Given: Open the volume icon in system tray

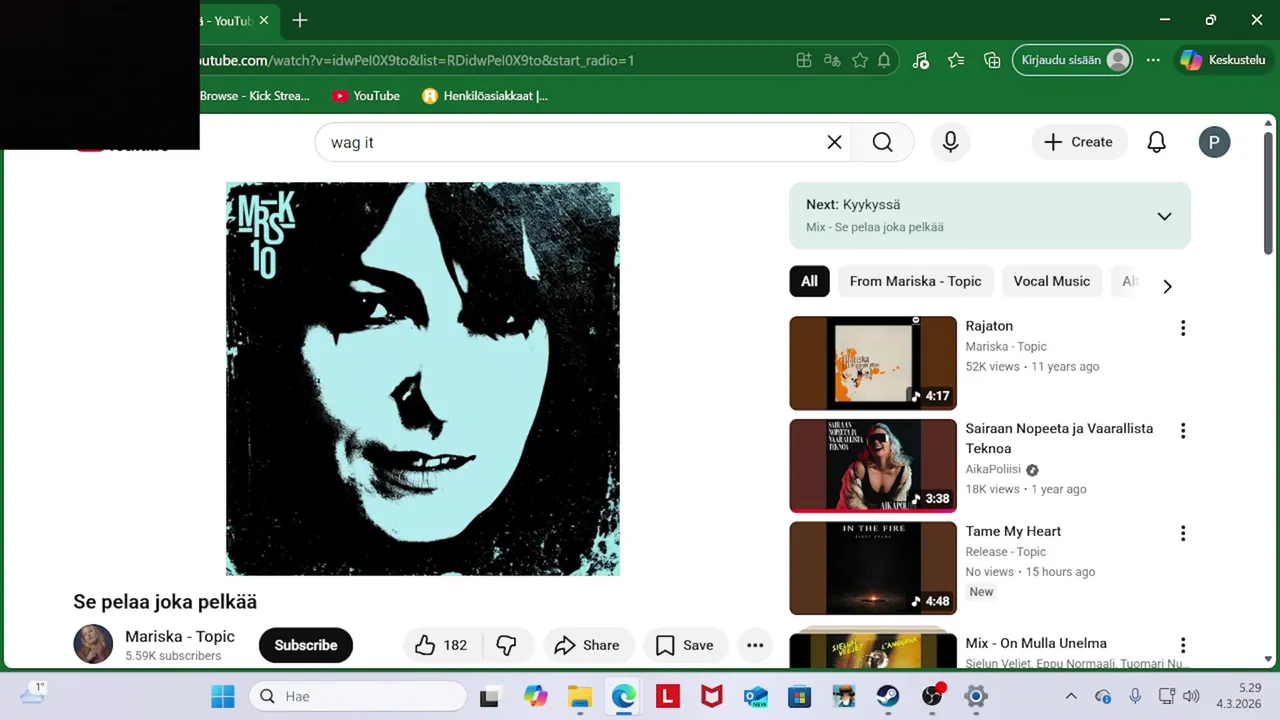Looking at the screenshot, I should click(x=1191, y=696).
